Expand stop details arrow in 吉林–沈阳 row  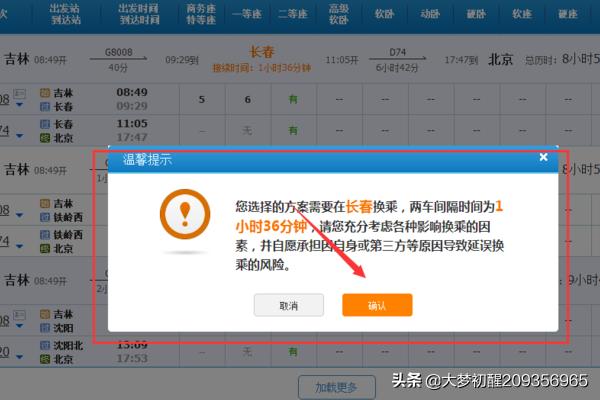tap(20, 326)
